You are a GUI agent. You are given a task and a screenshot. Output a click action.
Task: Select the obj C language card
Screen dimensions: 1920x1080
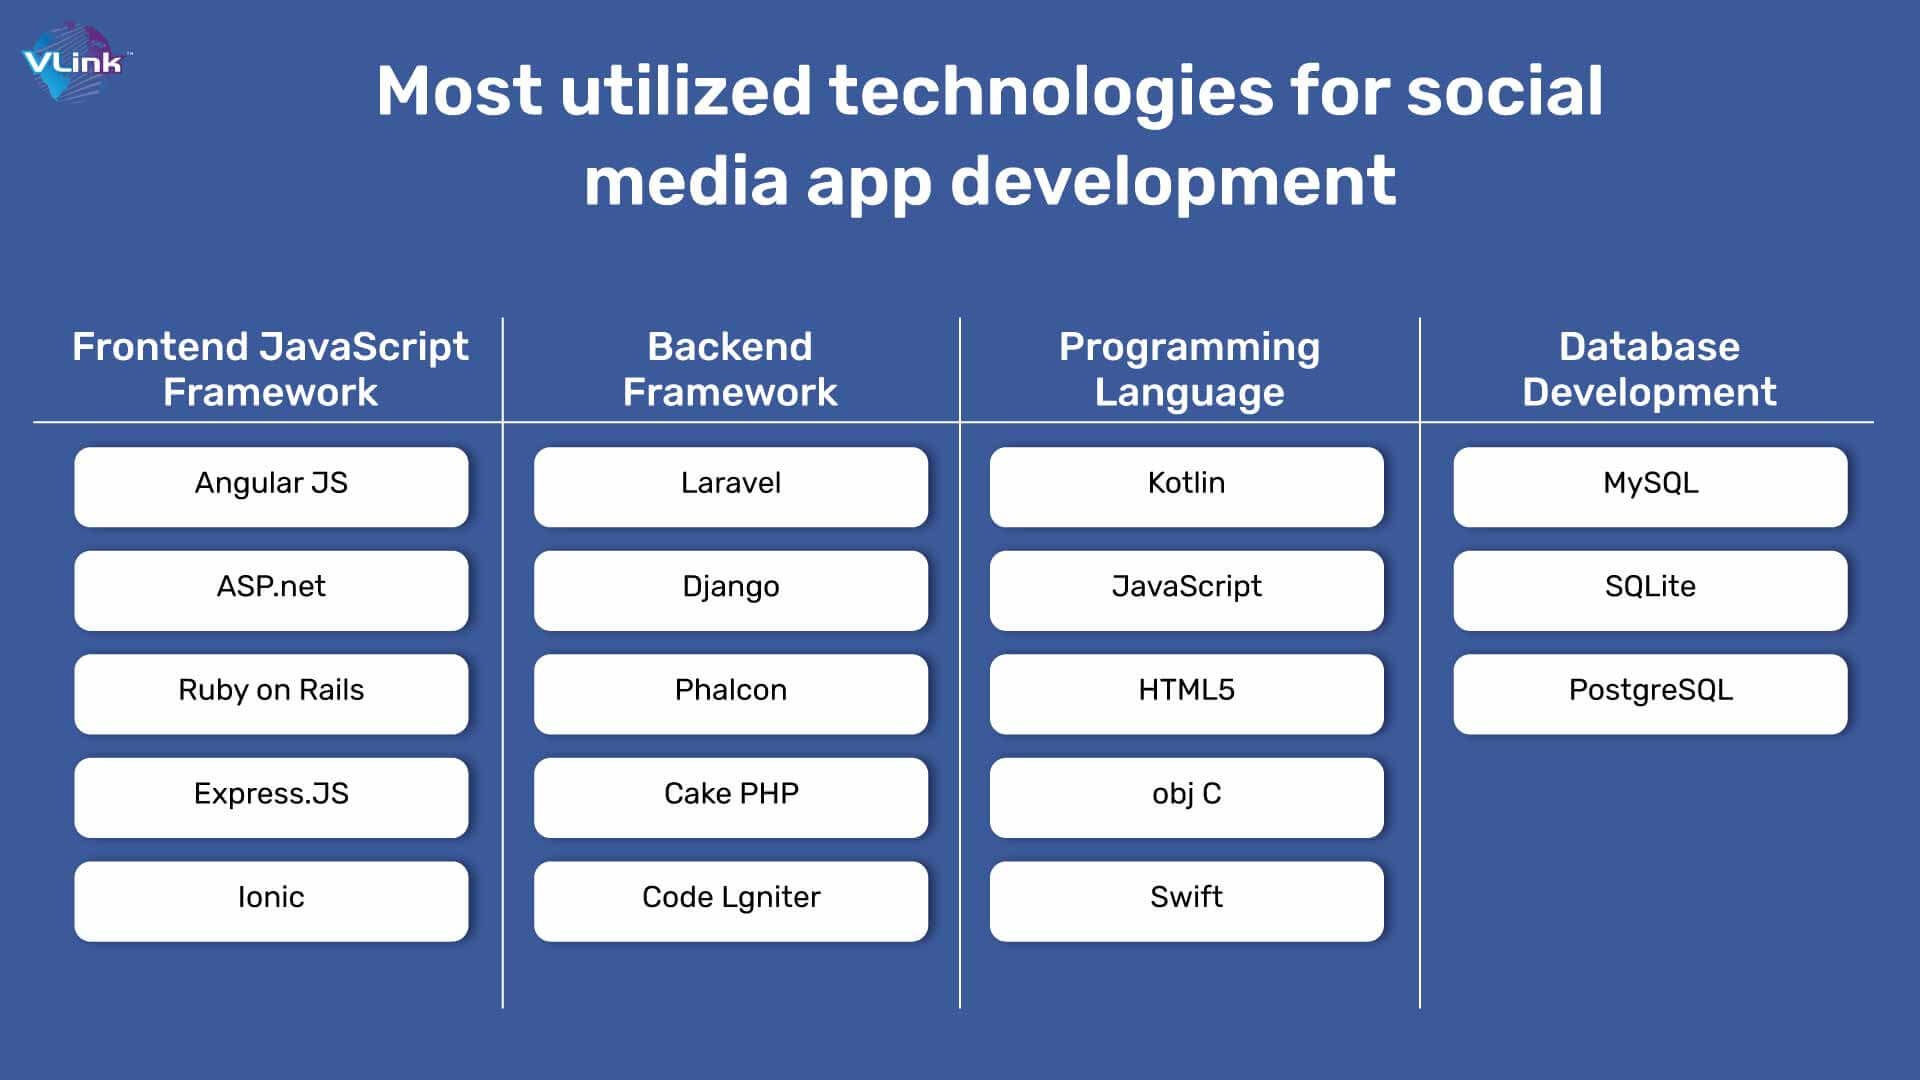coord(1184,793)
